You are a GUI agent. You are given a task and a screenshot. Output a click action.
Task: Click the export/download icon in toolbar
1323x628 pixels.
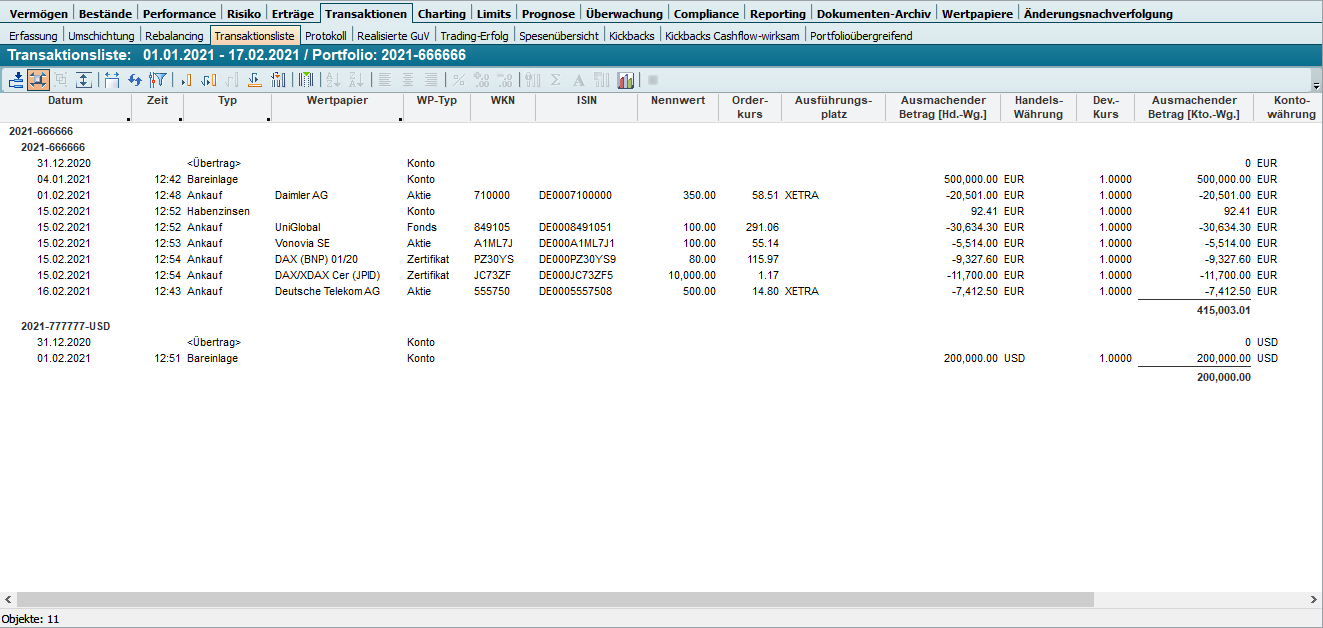[x=16, y=80]
